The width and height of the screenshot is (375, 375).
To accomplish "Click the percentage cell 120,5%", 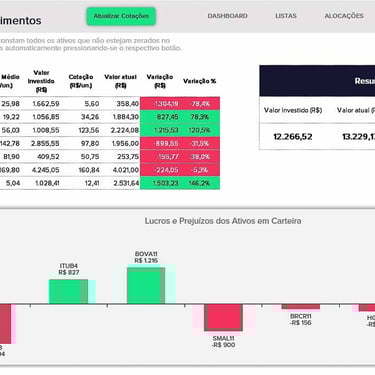I will tap(200, 130).
